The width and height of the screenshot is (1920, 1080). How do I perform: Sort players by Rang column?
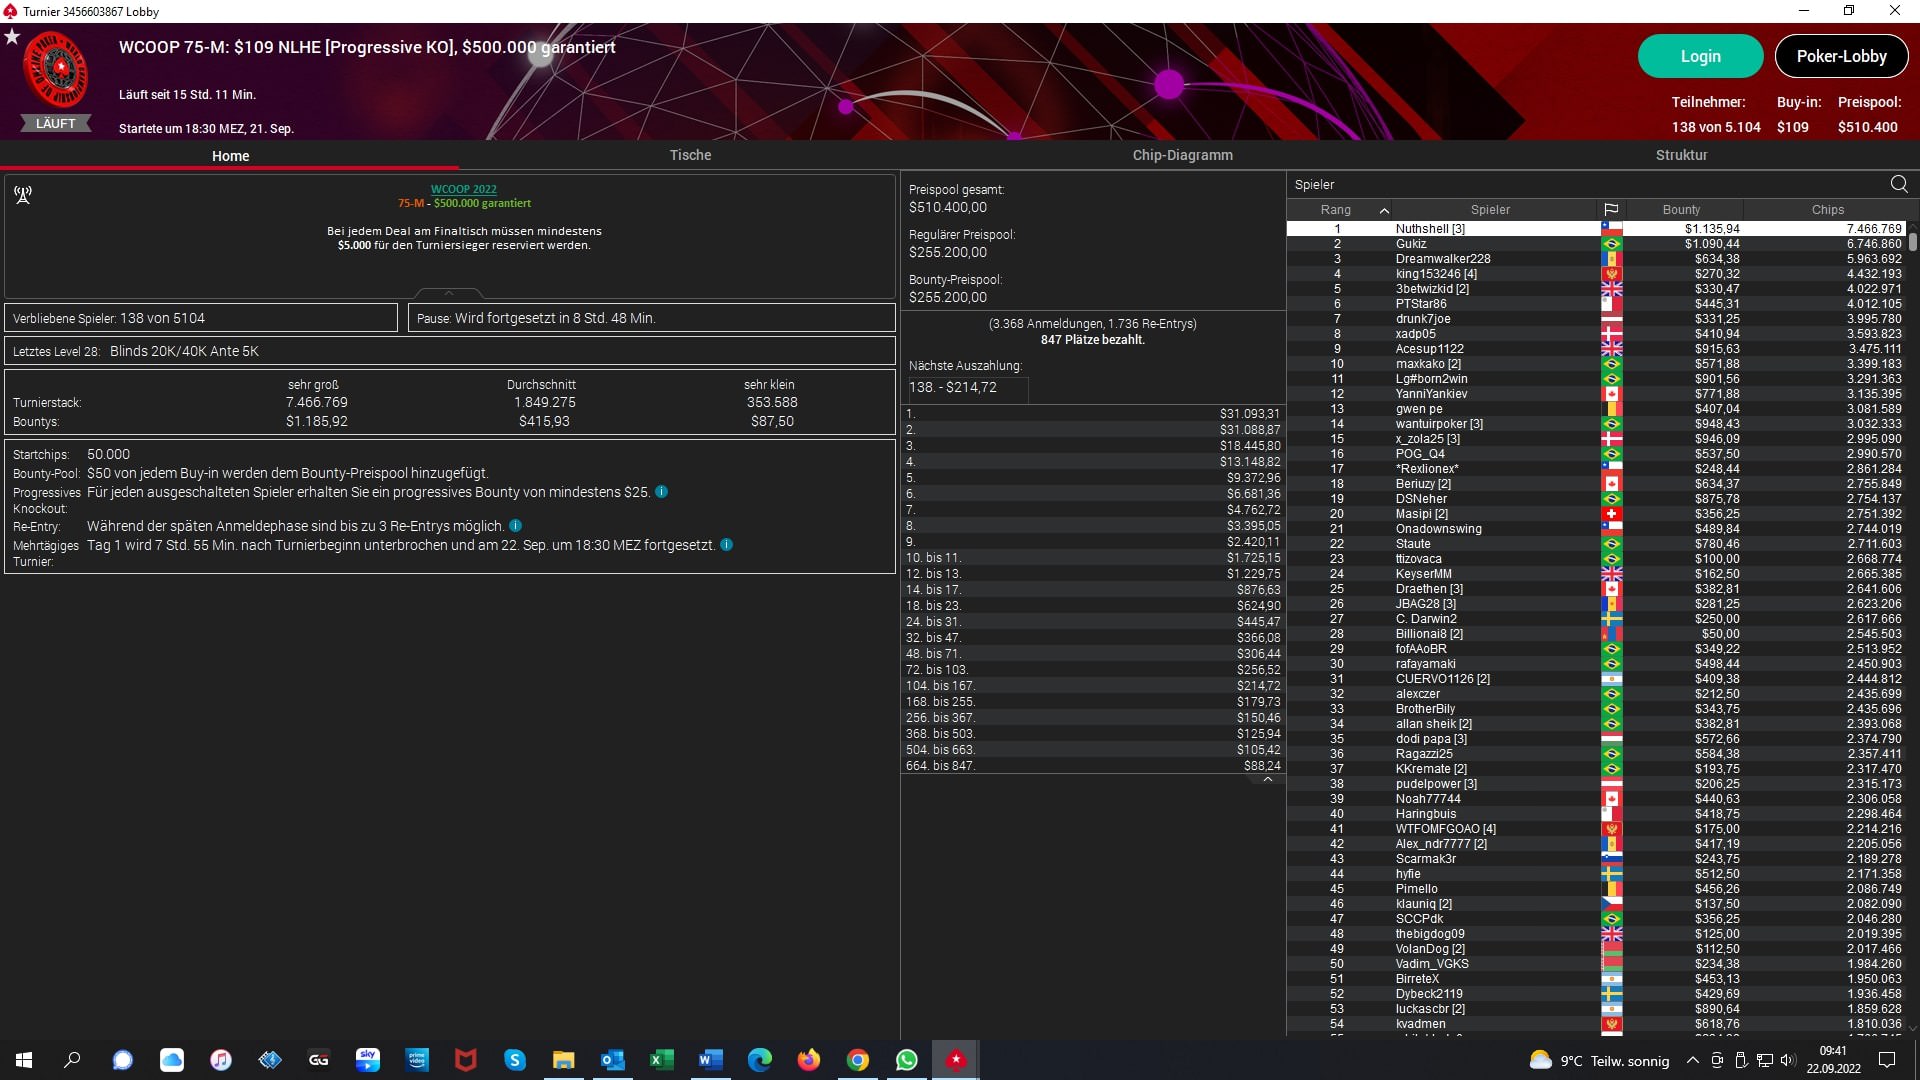click(x=1336, y=210)
